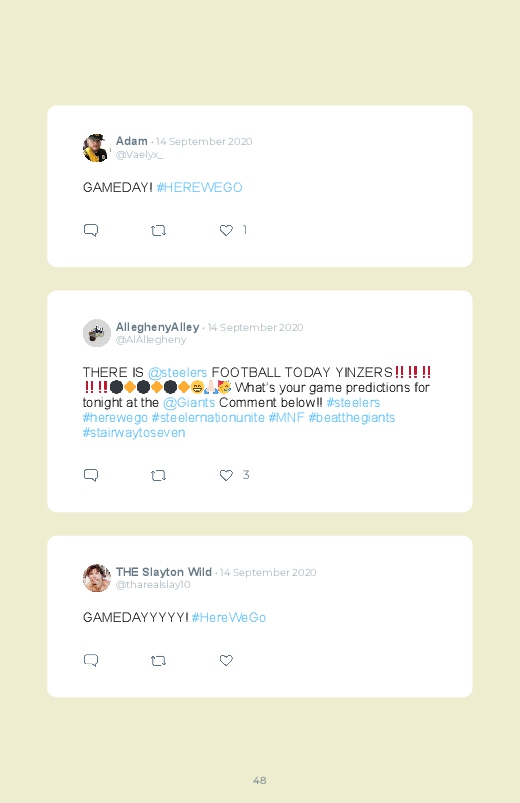Open the #MNF hashtag

[286, 417]
